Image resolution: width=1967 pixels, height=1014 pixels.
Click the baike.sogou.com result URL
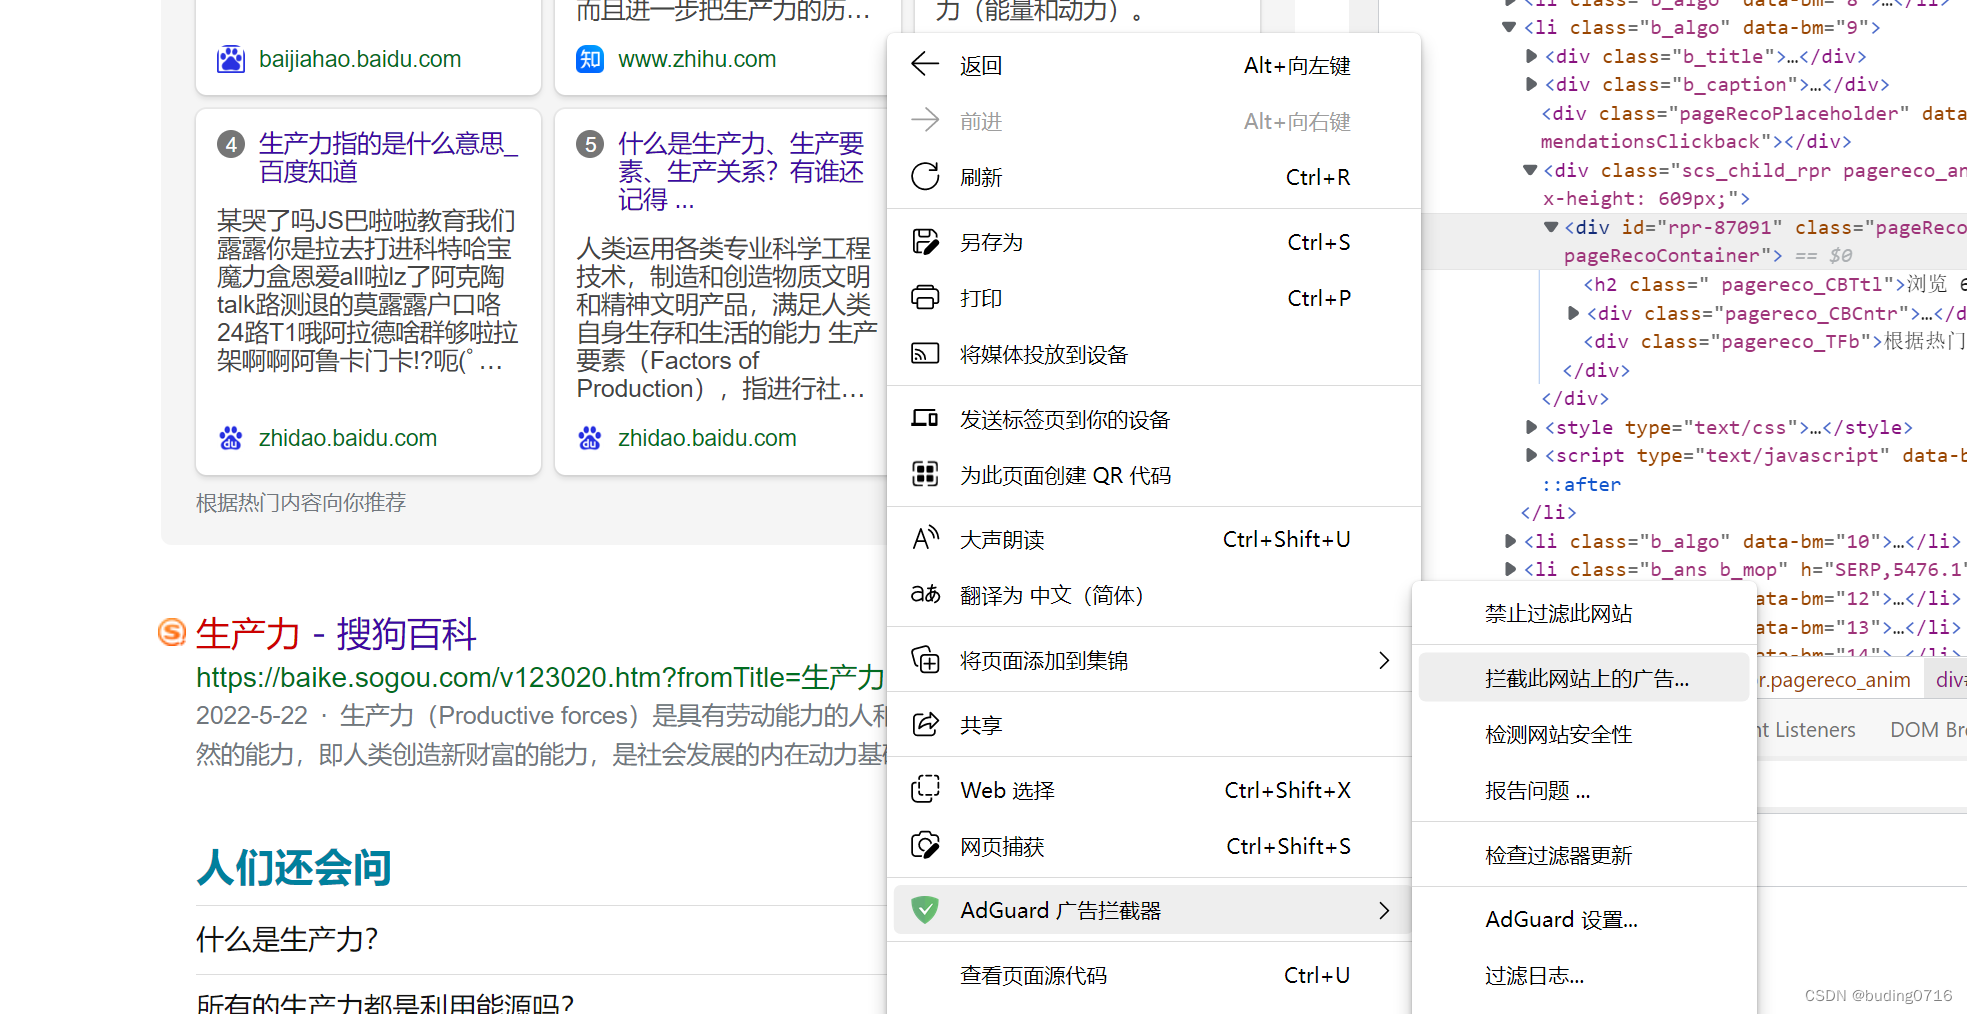click(540, 678)
